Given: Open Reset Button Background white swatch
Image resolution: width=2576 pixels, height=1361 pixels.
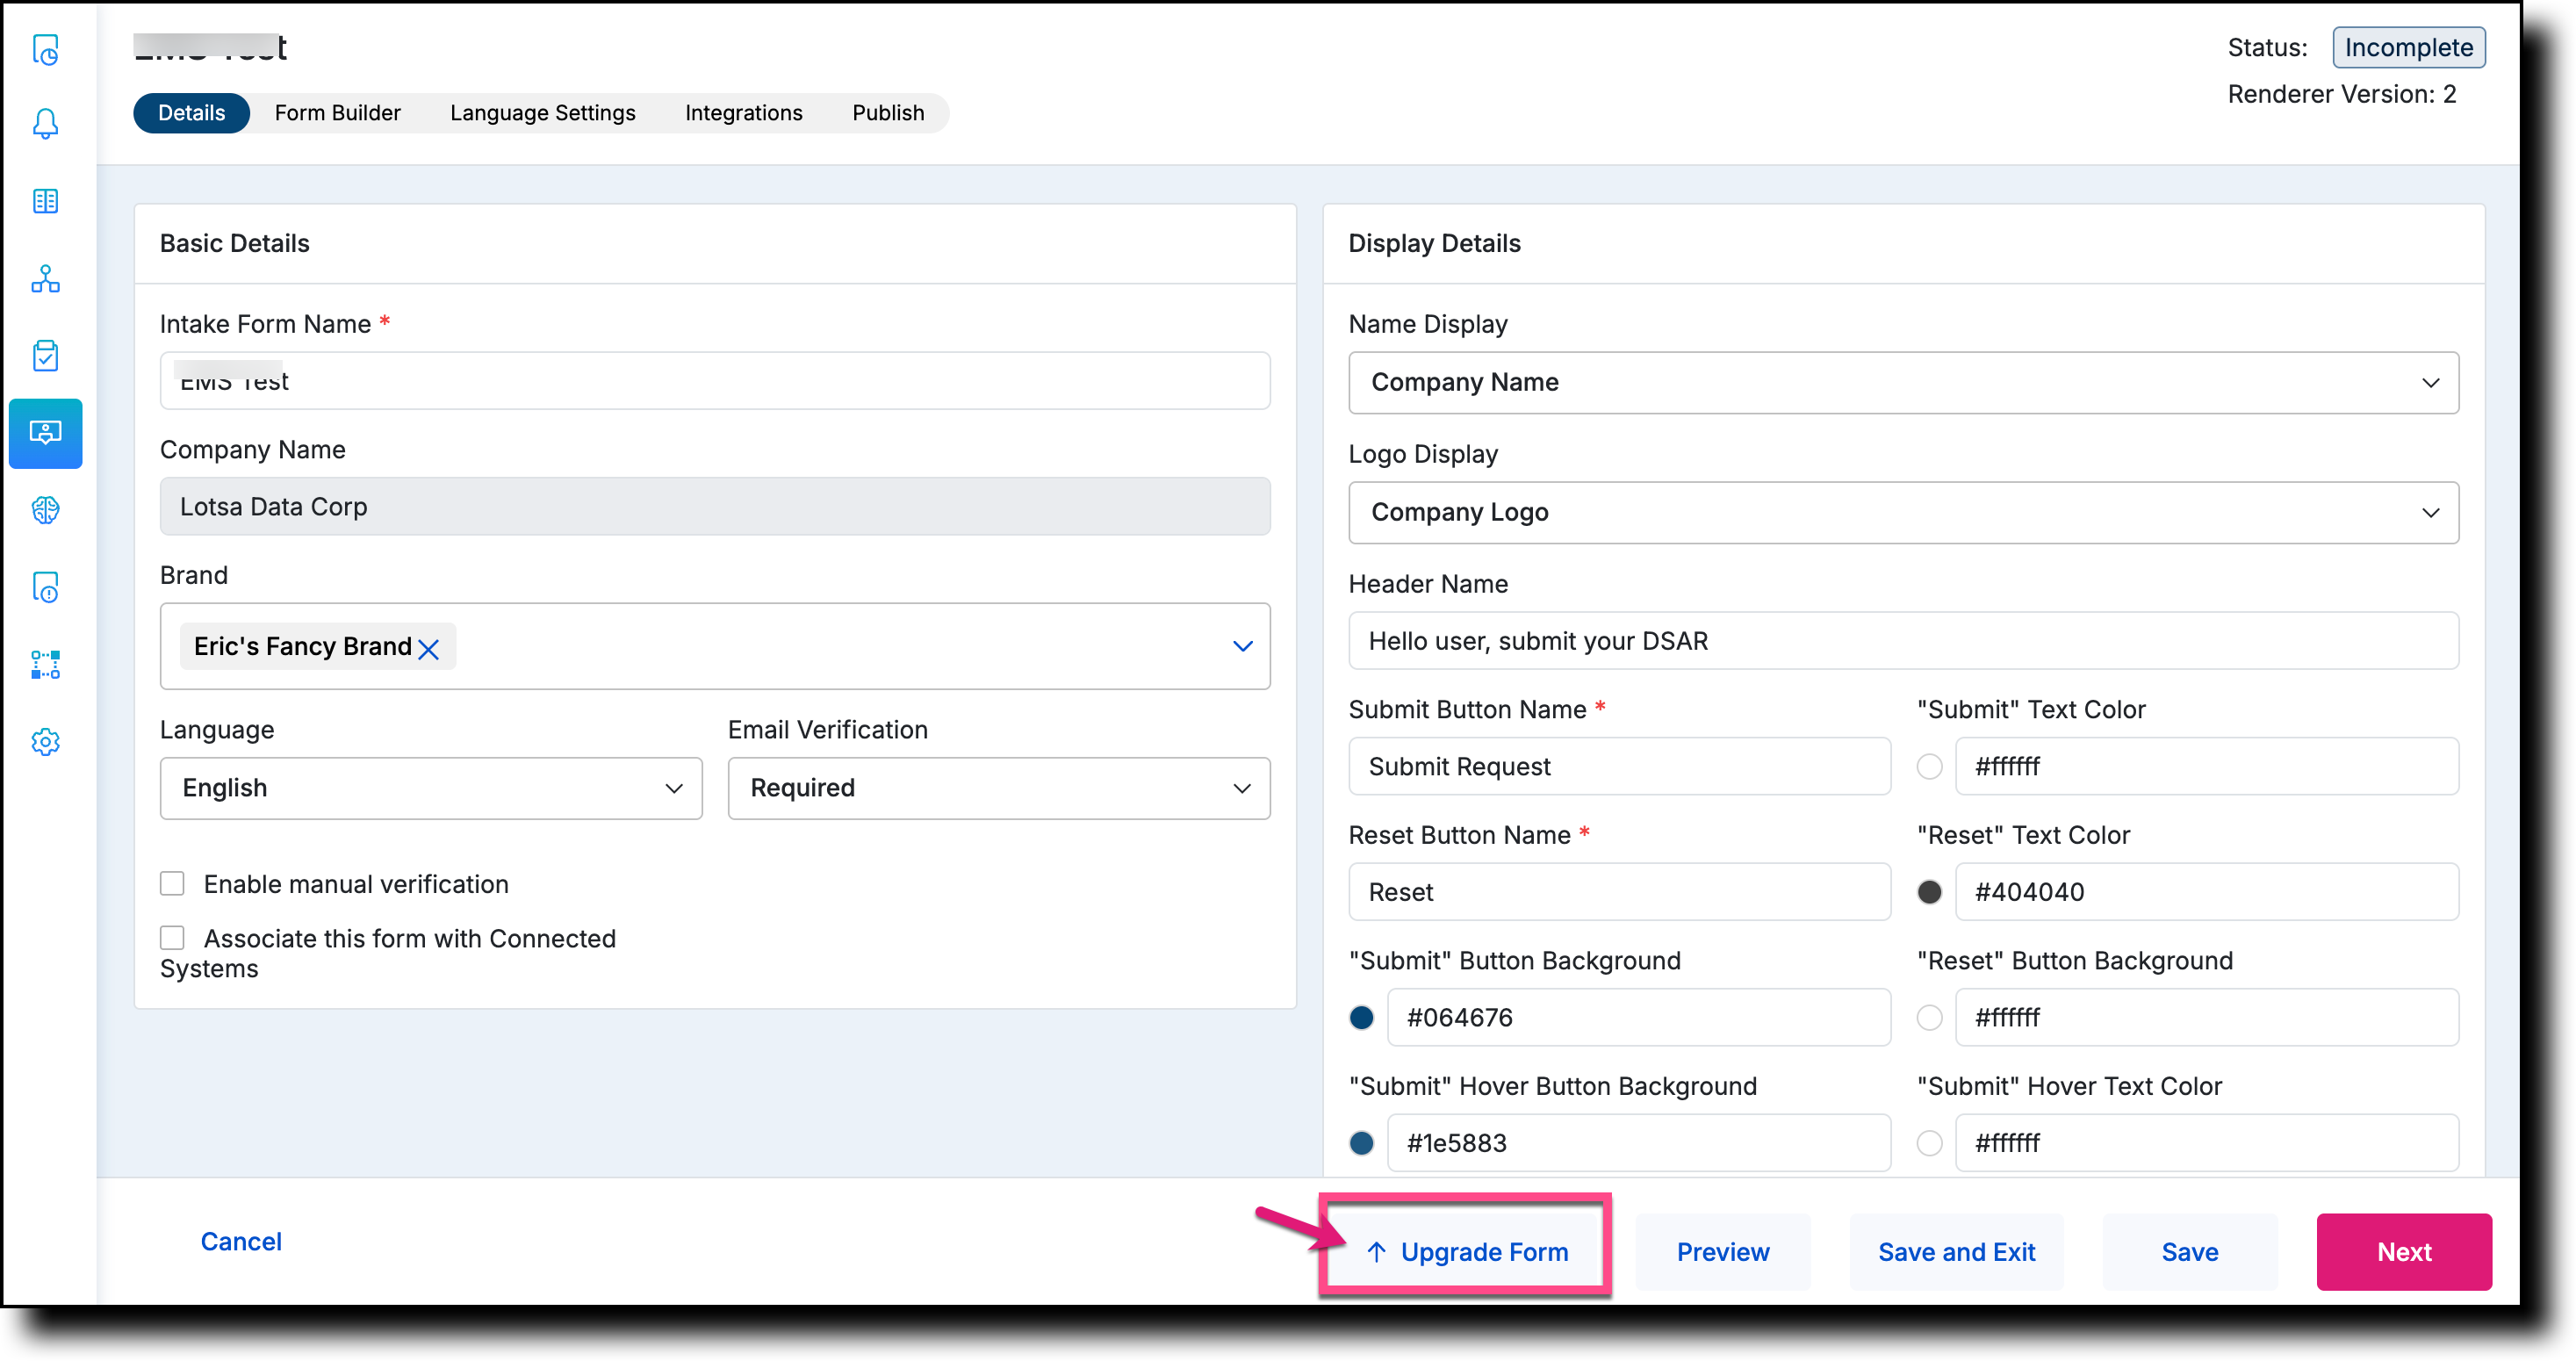Looking at the screenshot, I should click(x=1929, y=1018).
